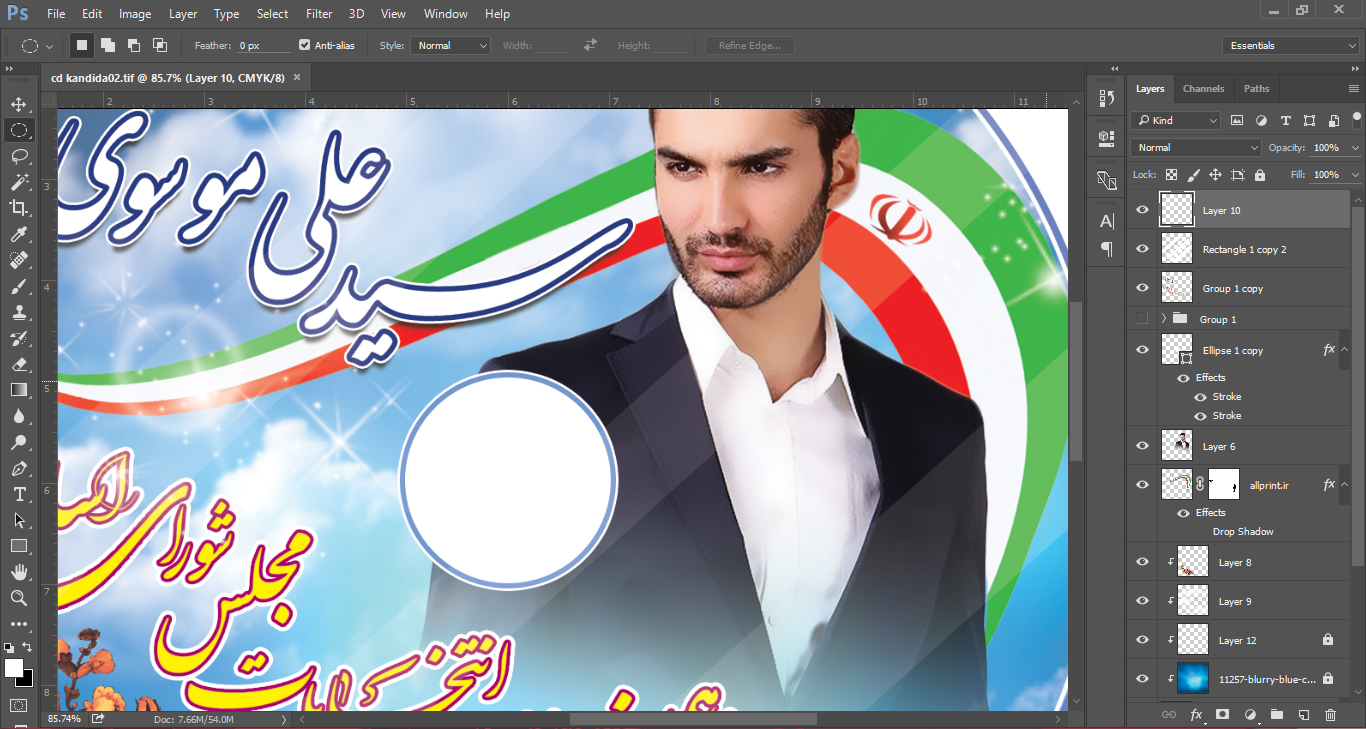Select the Dodge tool
The image size is (1366, 729).
[x=19, y=442]
